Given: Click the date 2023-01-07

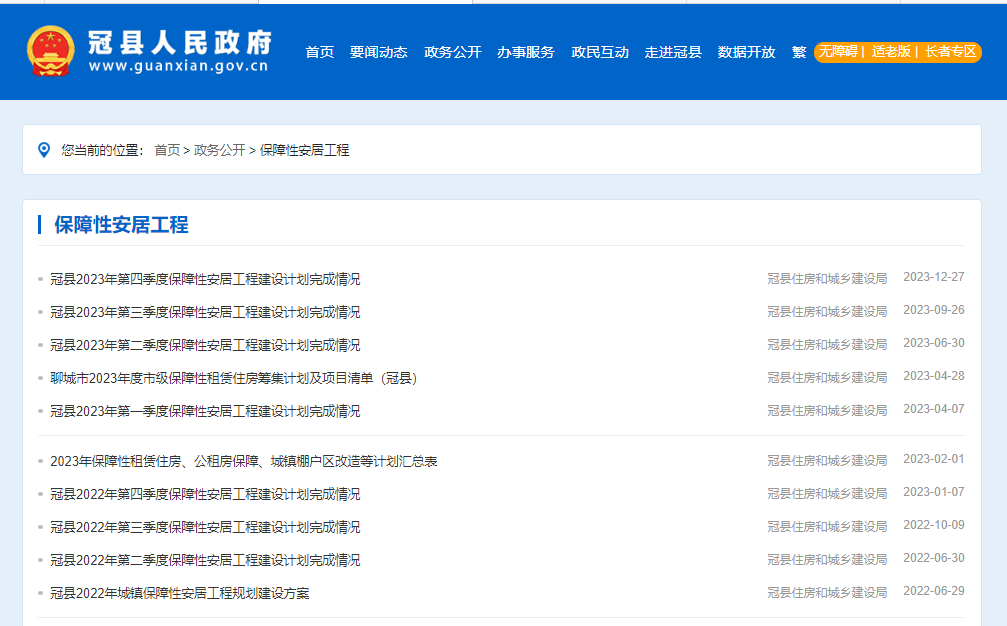Looking at the screenshot, I should click(x=934, y=492).
